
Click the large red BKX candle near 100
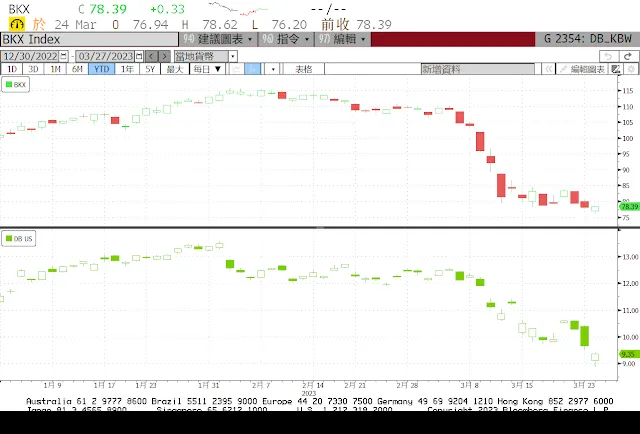coord(480,141)
